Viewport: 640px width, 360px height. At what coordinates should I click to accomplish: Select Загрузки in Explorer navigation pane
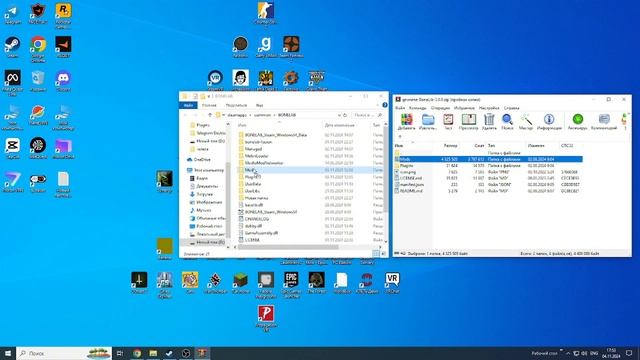click(204, 194)
